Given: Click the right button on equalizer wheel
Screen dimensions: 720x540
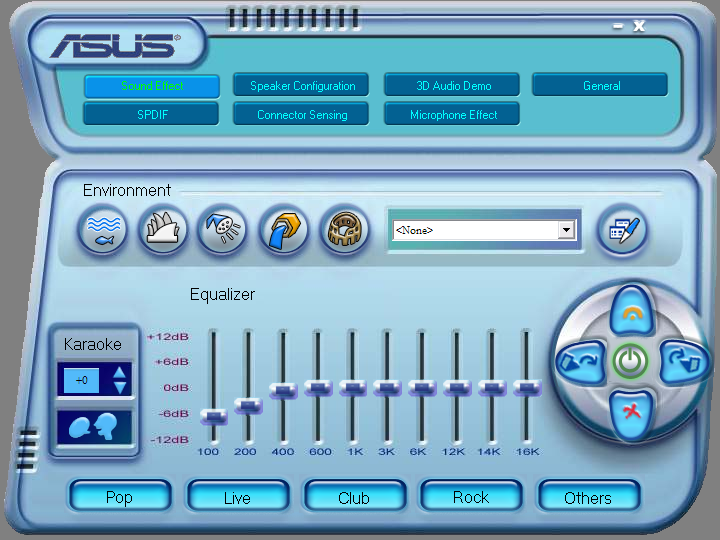Looking at the screenshot, I should 682,361.
